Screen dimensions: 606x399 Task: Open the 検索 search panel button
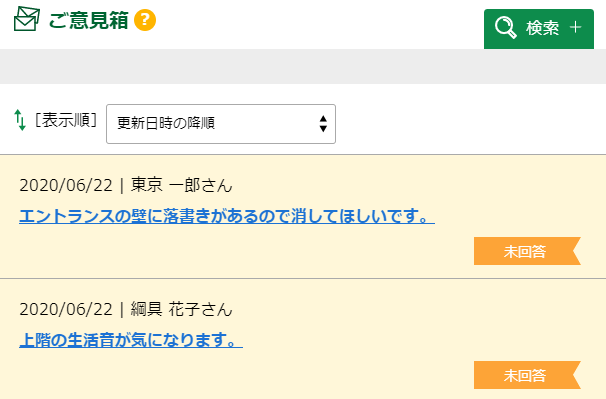click(539, 29)
